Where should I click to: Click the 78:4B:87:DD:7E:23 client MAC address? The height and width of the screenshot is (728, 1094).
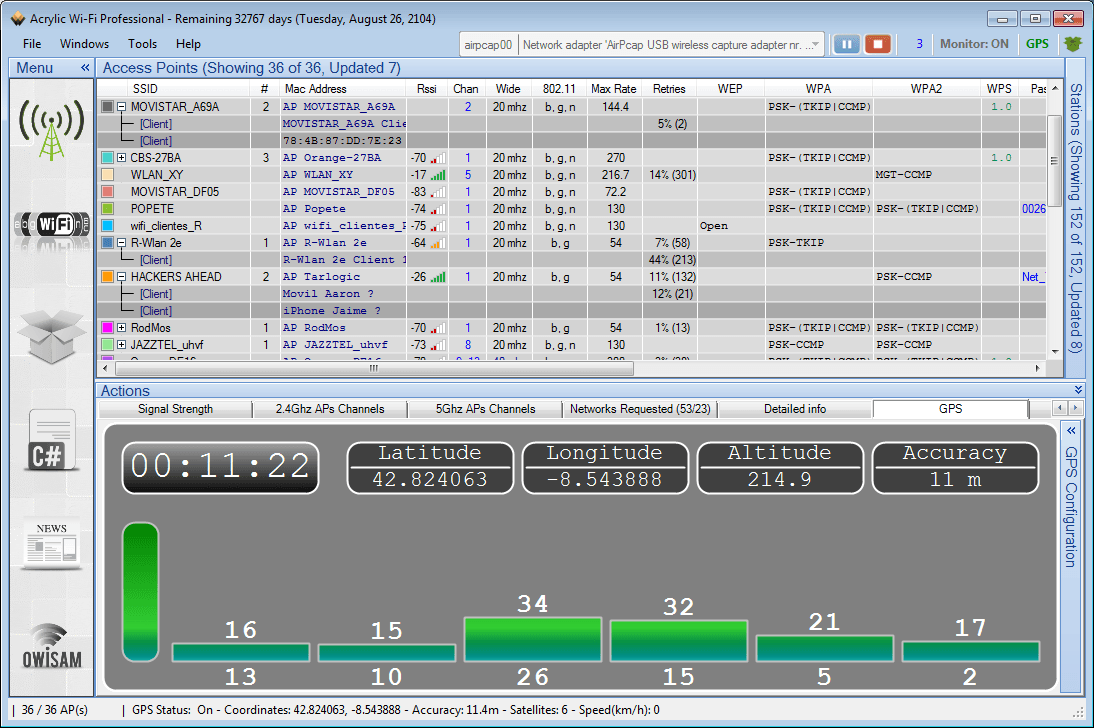click(x=342, y=141)
